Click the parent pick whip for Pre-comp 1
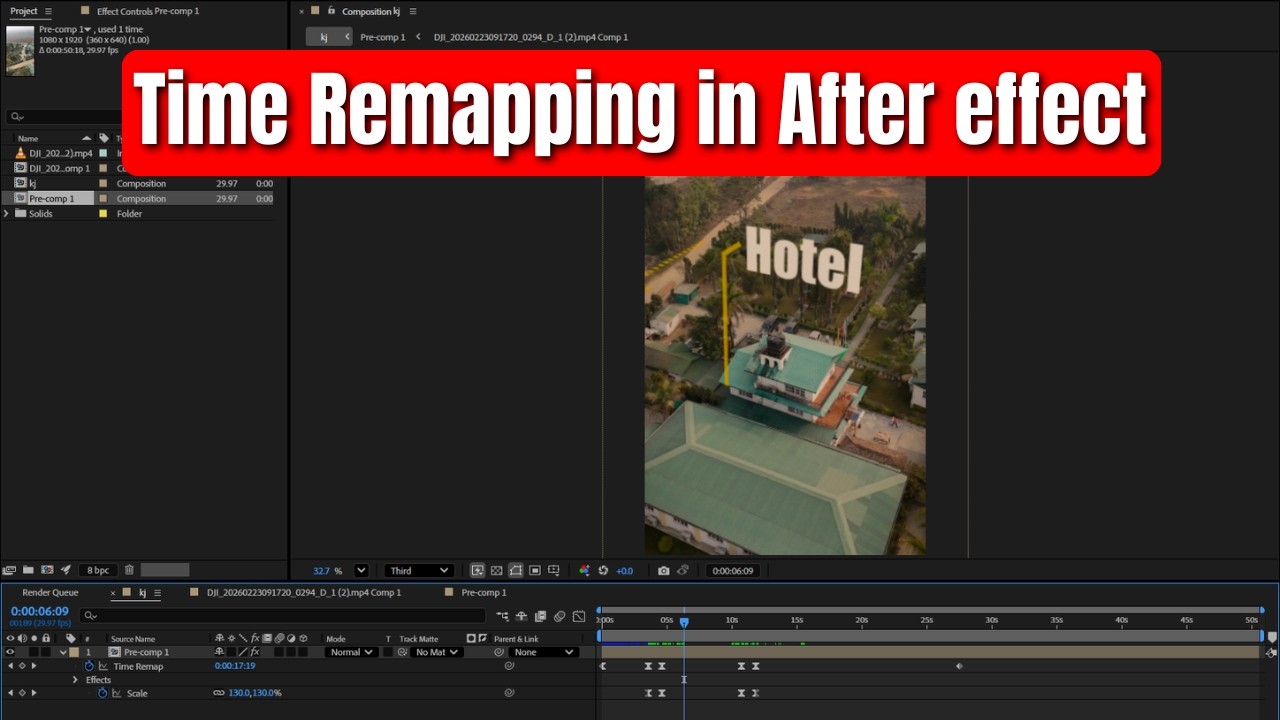This screenshot has width=1280, height=720. [x=499, y=652]
